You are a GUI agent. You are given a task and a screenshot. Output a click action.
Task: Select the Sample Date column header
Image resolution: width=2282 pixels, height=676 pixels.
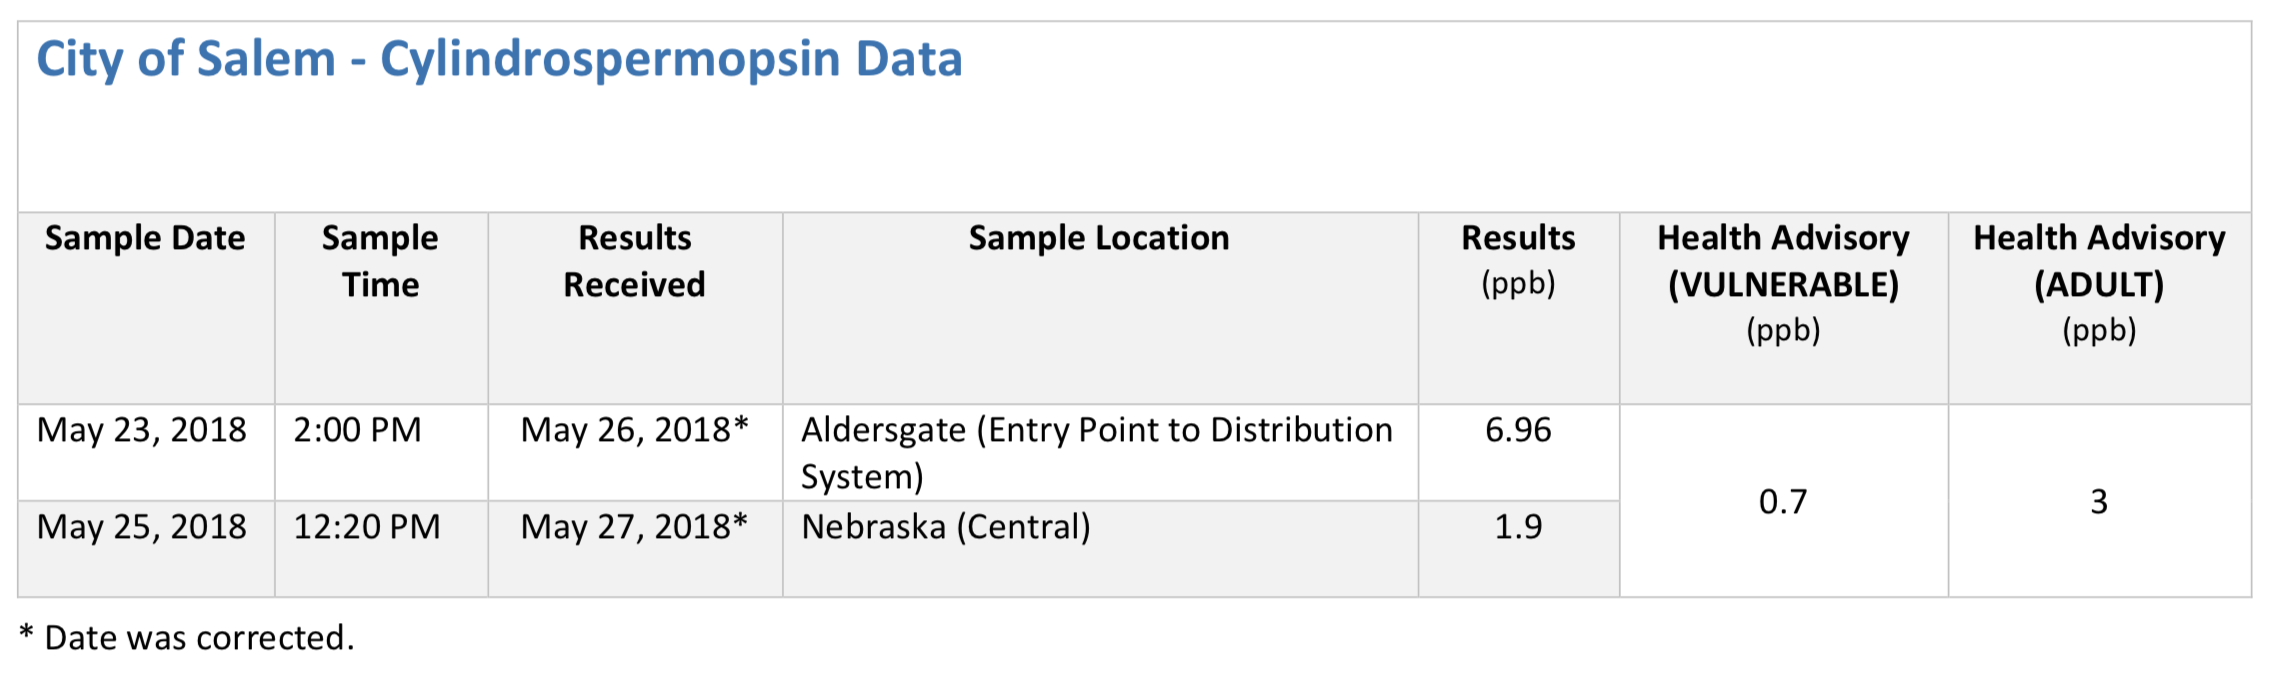pos(145,239)
